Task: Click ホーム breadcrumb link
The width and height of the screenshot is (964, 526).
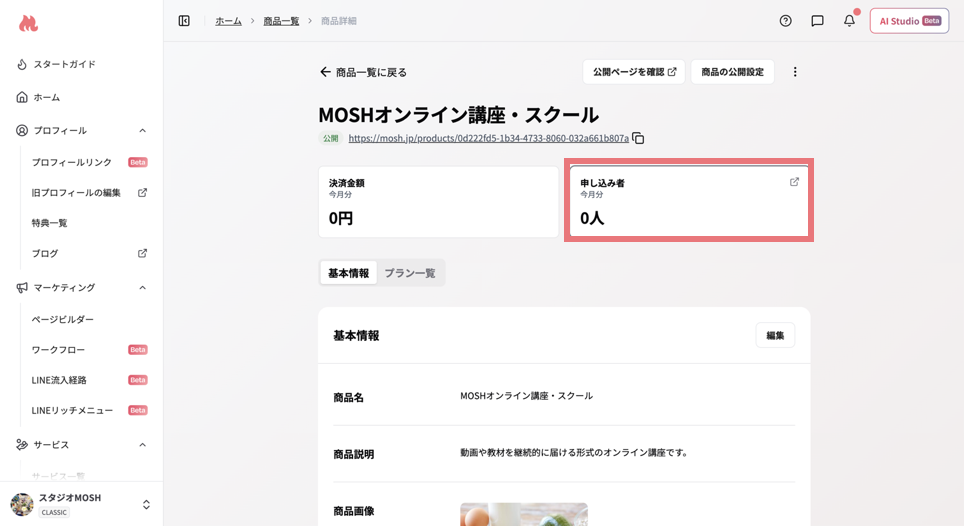Action: pos(228,21)
